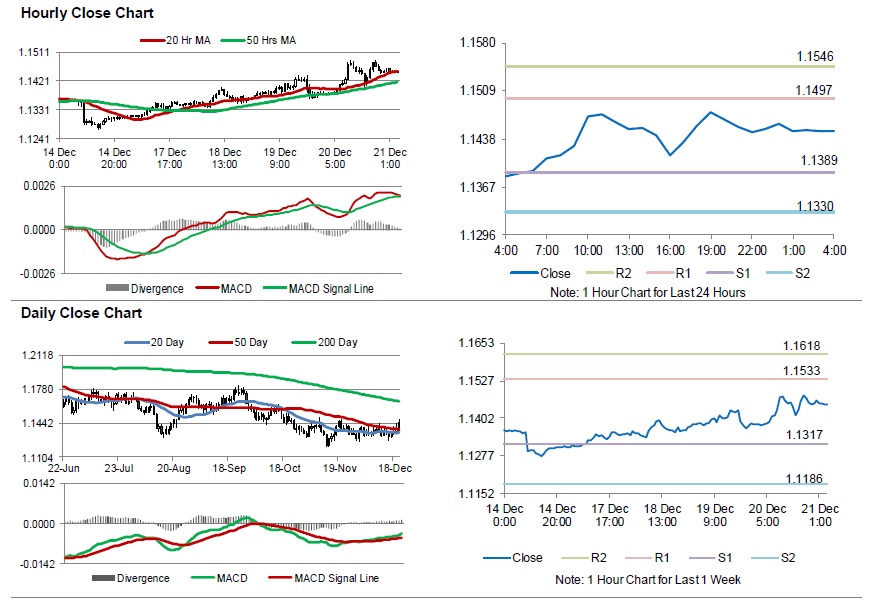The image size is (873, 601).
Task: Click the 22-Jun date axis label
Action: pyautogui.click(x=64, y=467)
